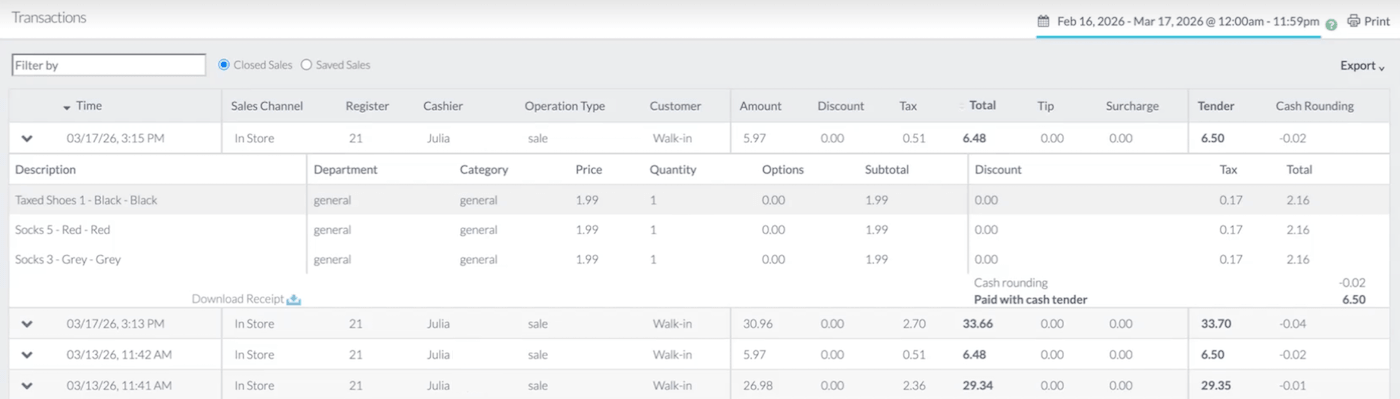This screenshot has width=1400, height=399.
Task: Sort by the Register column header
Action: [x=367, y=106]
